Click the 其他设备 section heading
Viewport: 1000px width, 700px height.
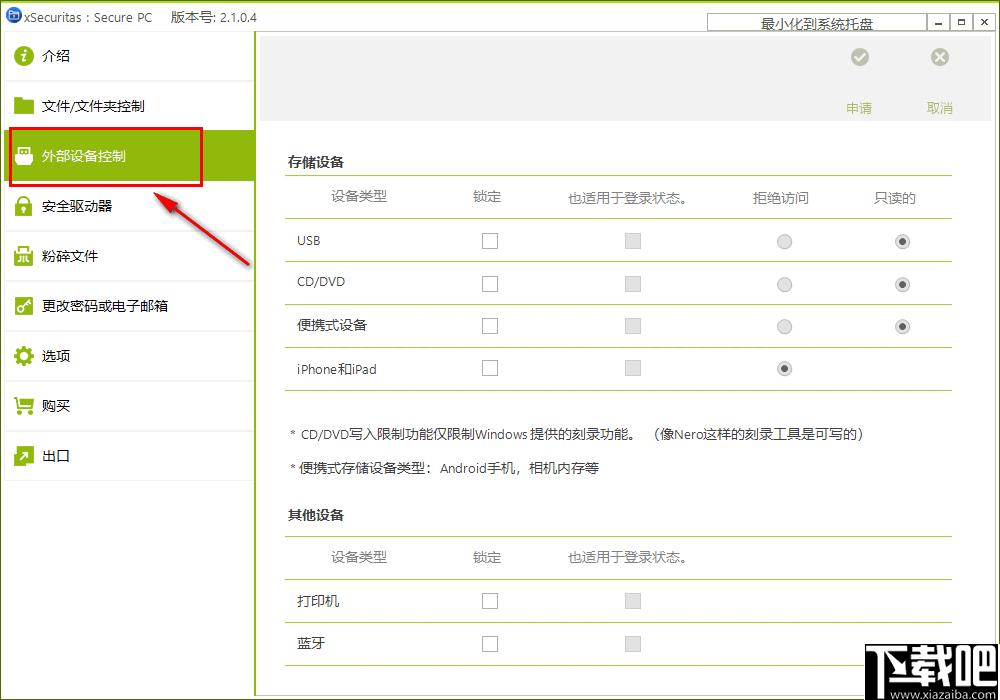(316, 515)
